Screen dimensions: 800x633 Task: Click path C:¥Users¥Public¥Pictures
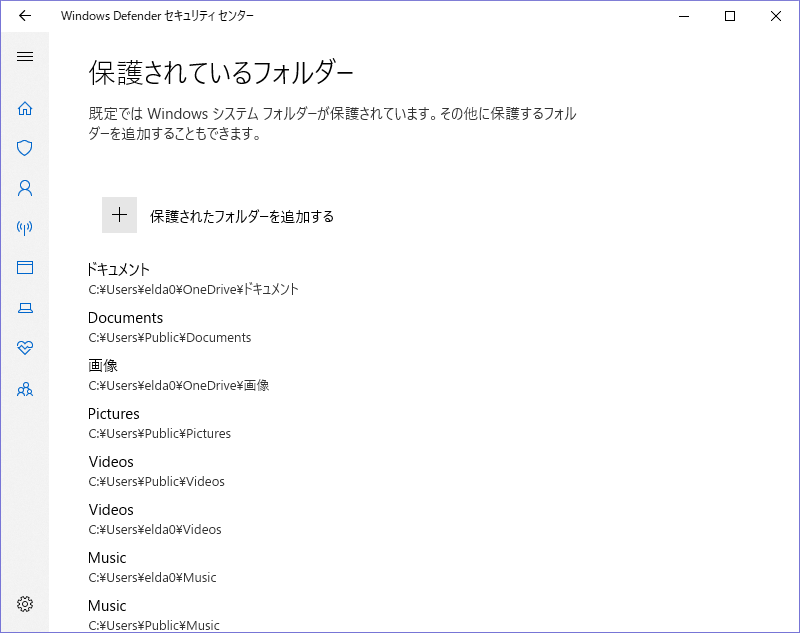coord(160,434)
